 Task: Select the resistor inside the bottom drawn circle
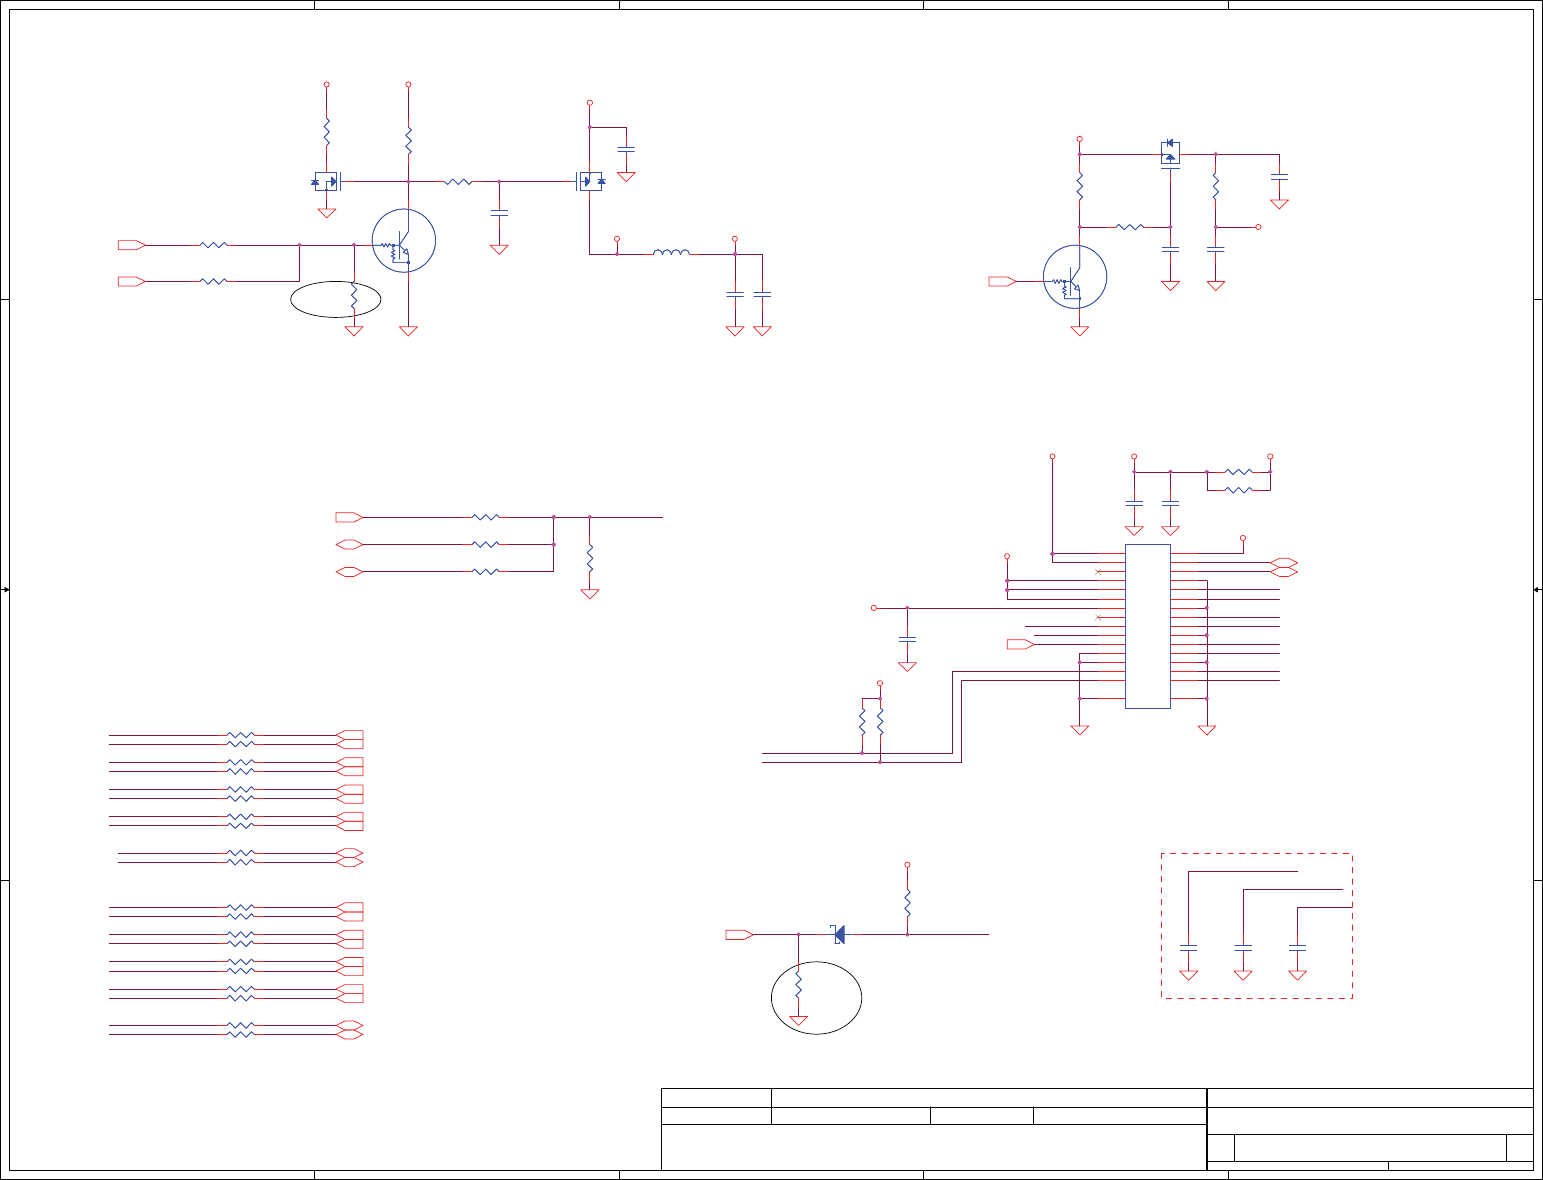click(798, 984)
